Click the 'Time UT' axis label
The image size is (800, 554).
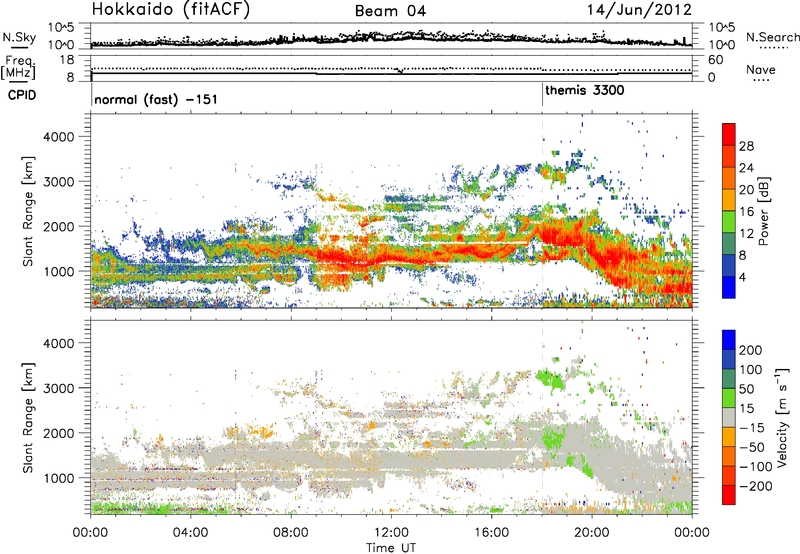click(391, 547)
